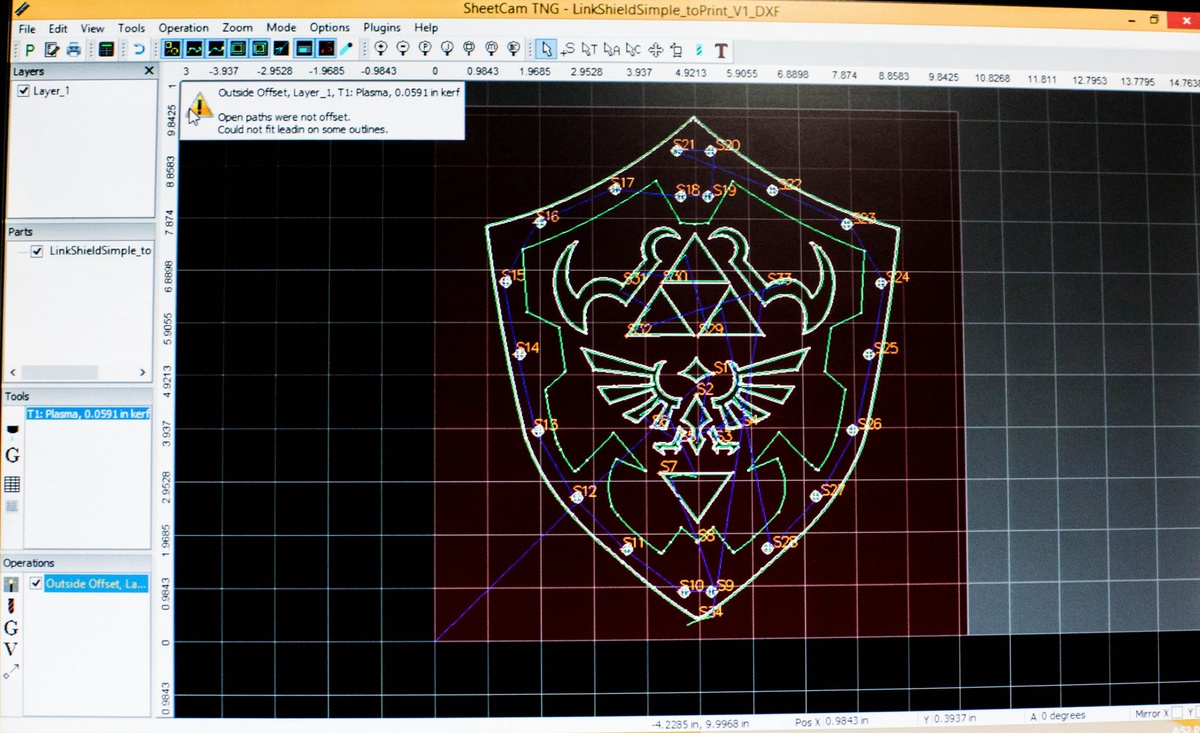This screenshot has height=733, width=1200.
Task: Open the Edit menu
Action: [x=58, y=28]
